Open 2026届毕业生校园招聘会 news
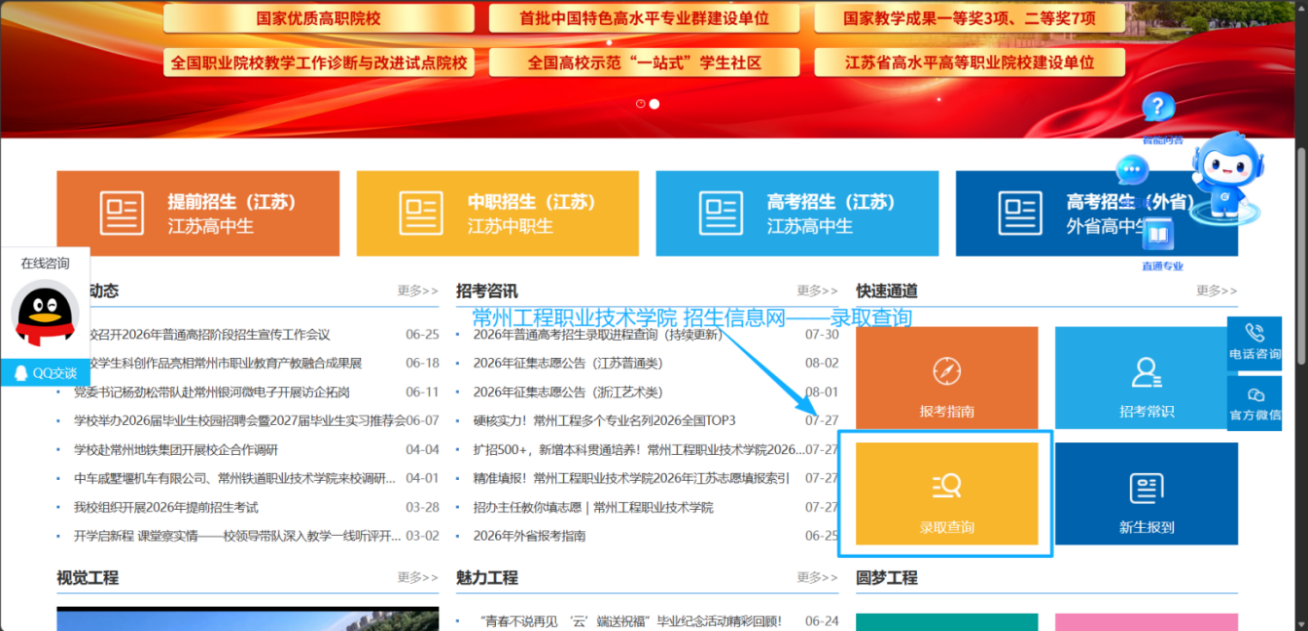Image resolution: width=1308 pixels, height=631 pixels. click(240, 421)
